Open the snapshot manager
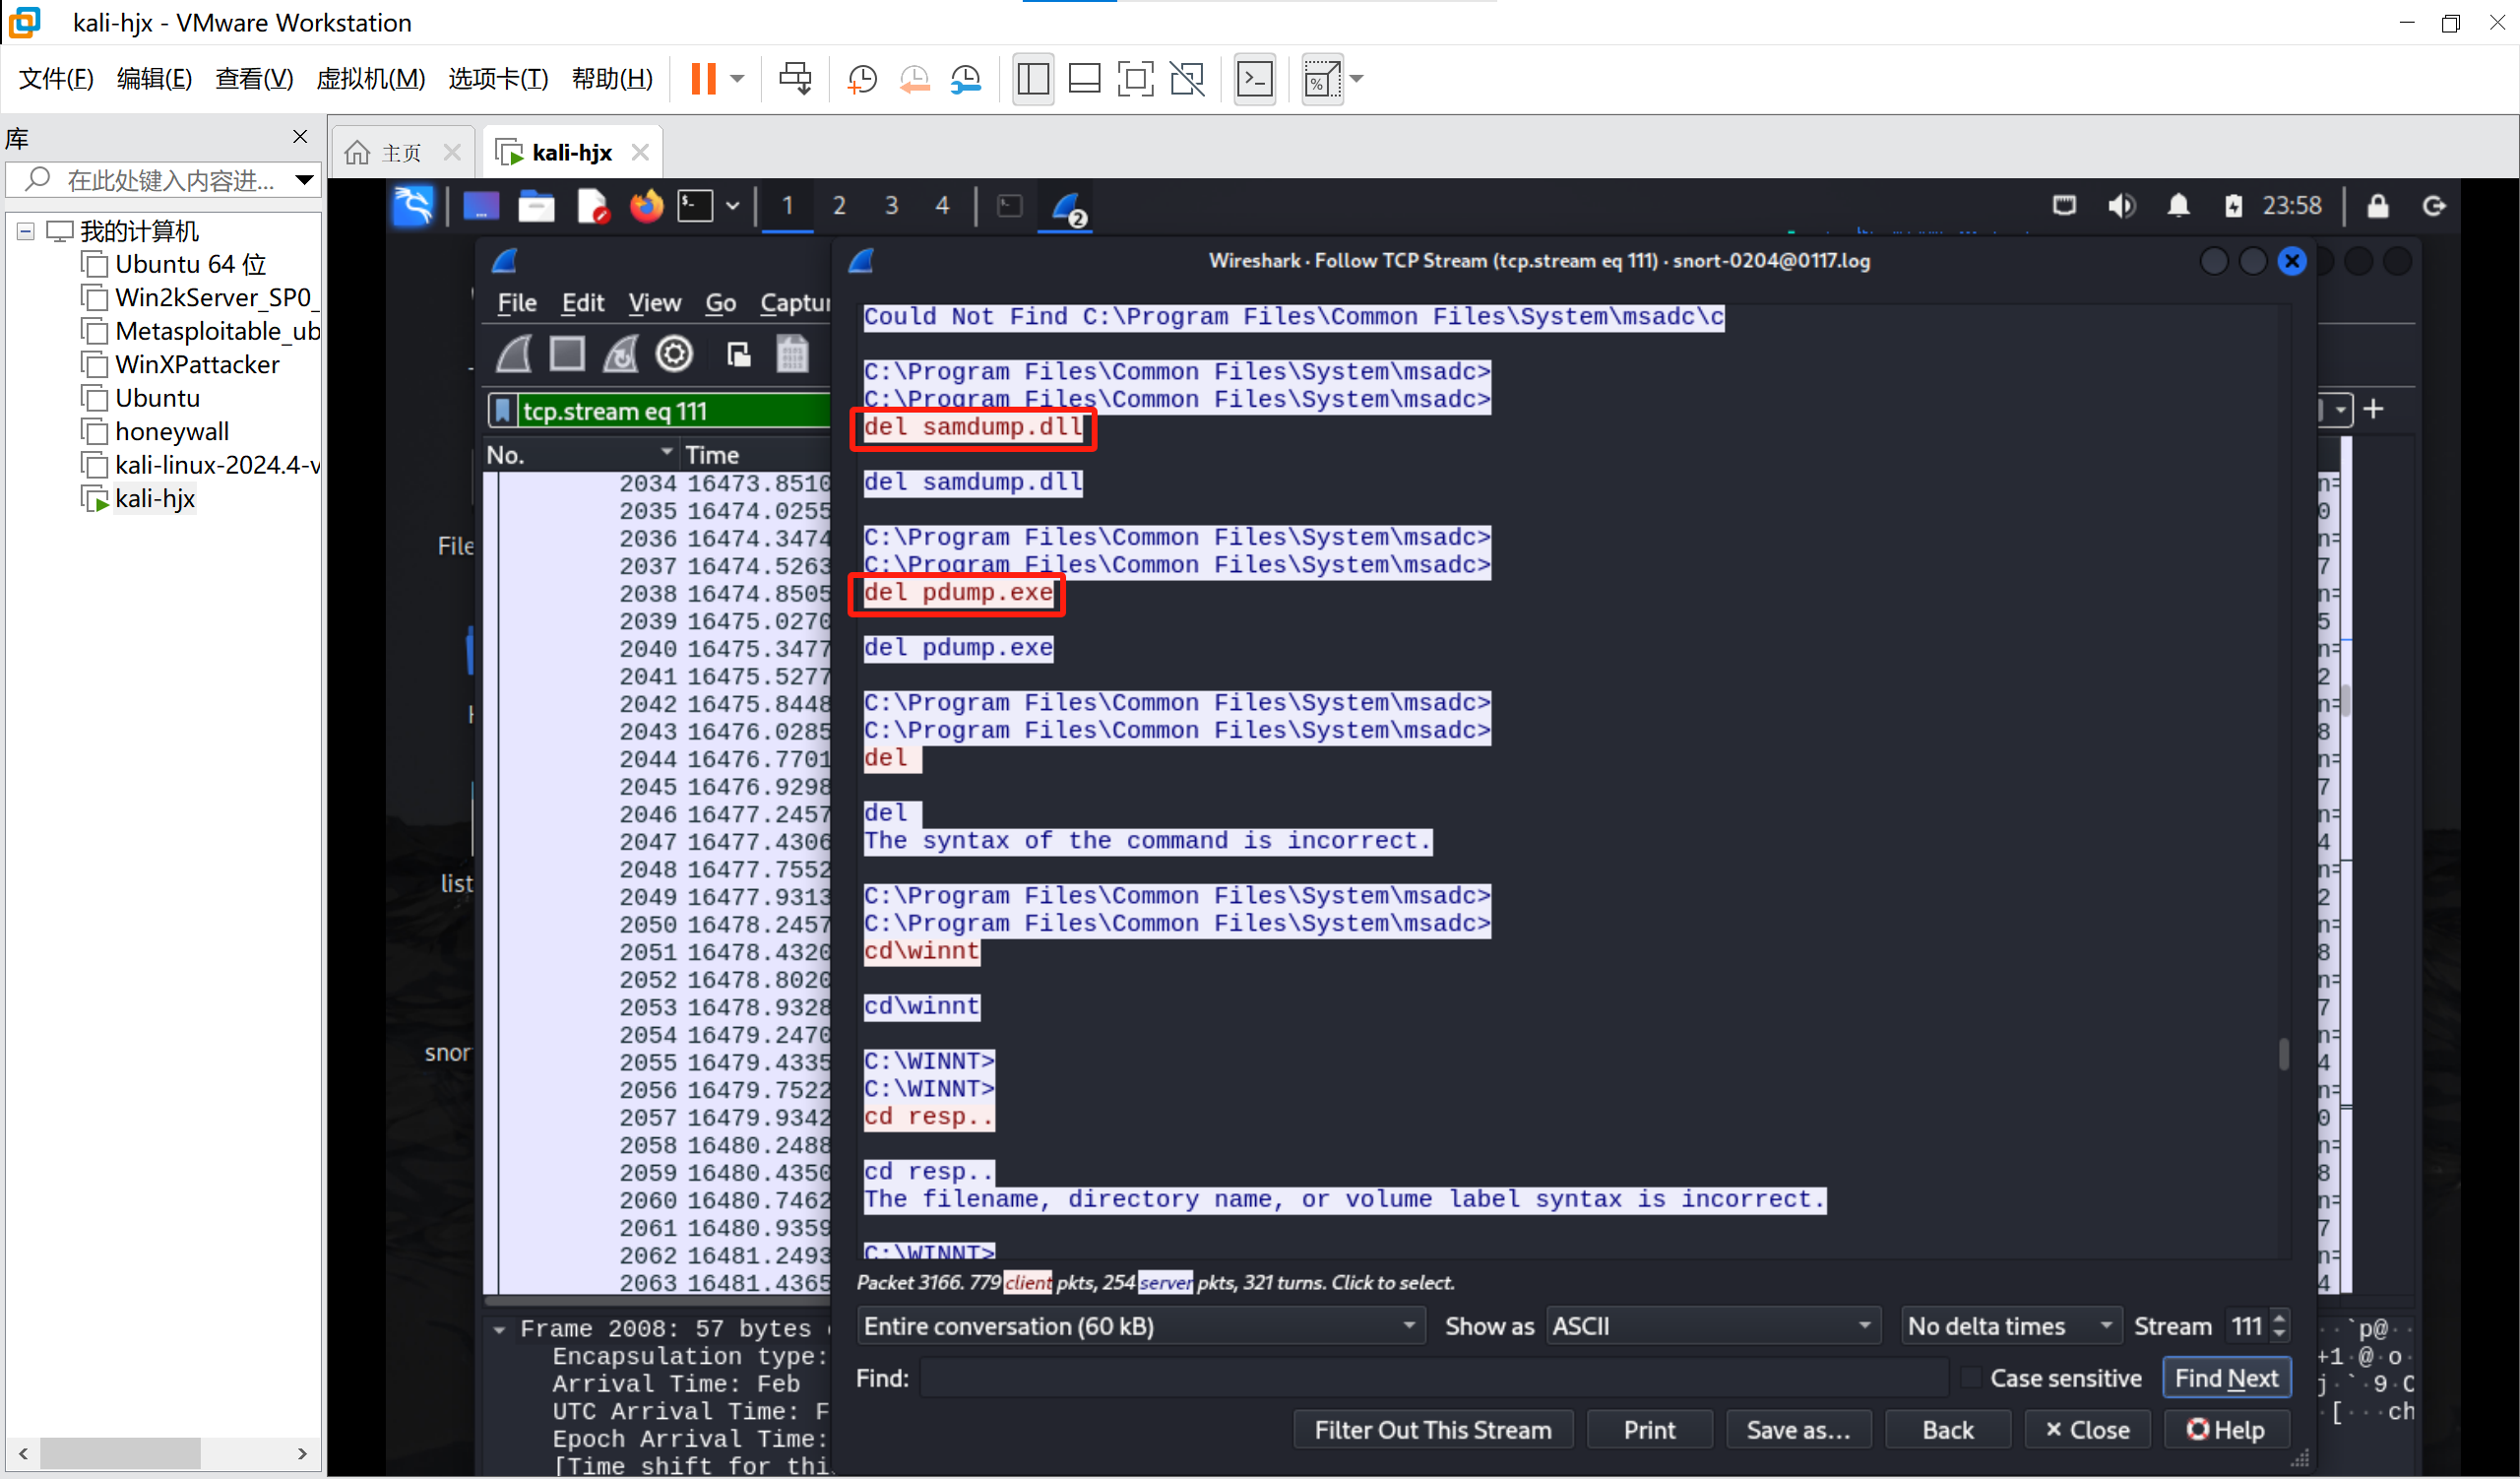Screen dimensions: 2520x1479 tap(966, 78)
